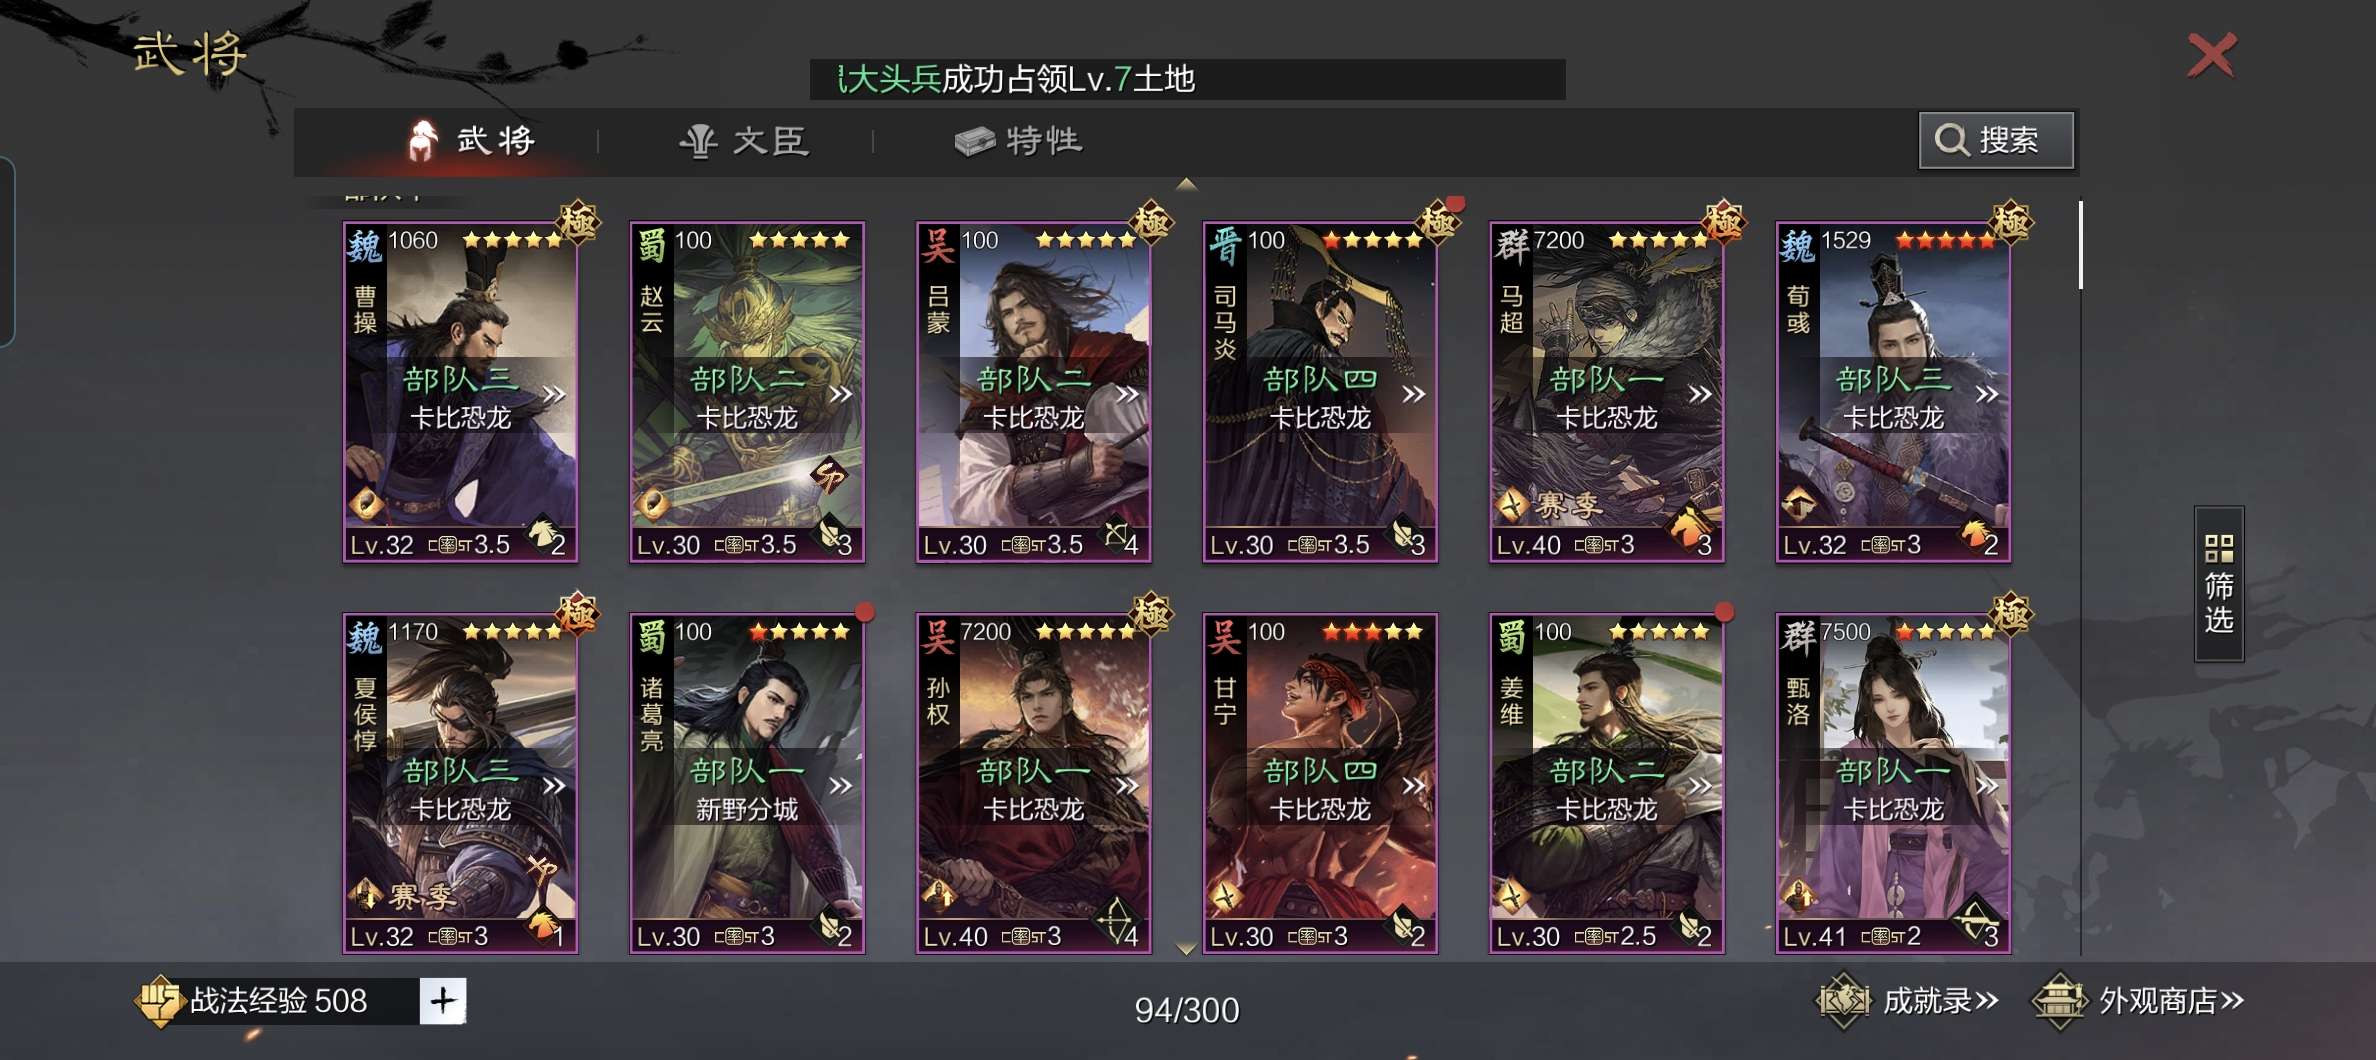Expand the list with top up arrow
The height and width of the screenshot is (1060, 2376).
1186,184
